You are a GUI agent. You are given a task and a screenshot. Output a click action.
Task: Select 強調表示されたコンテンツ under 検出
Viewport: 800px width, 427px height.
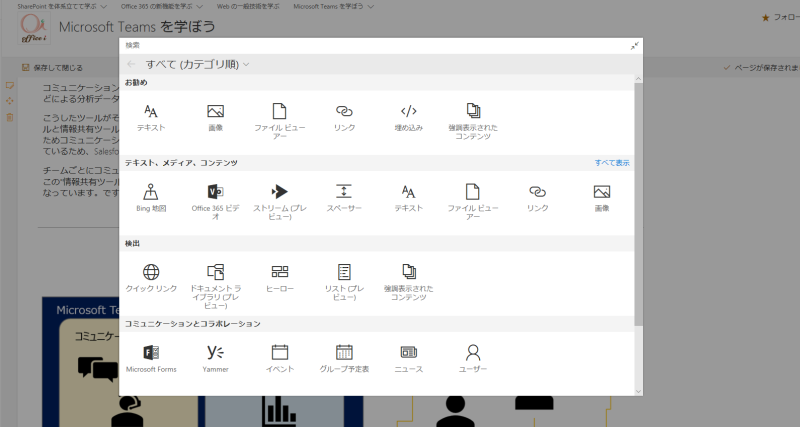pyautogui.click(x=409, y=282)
